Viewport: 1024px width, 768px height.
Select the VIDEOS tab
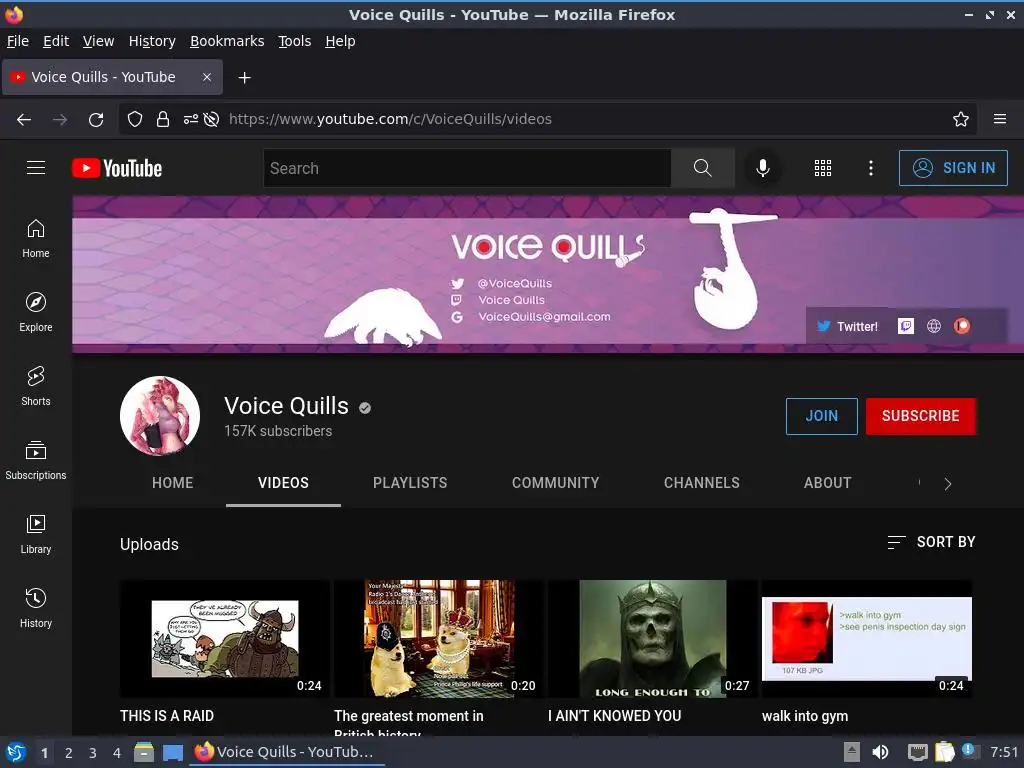[x=283, y=483]
